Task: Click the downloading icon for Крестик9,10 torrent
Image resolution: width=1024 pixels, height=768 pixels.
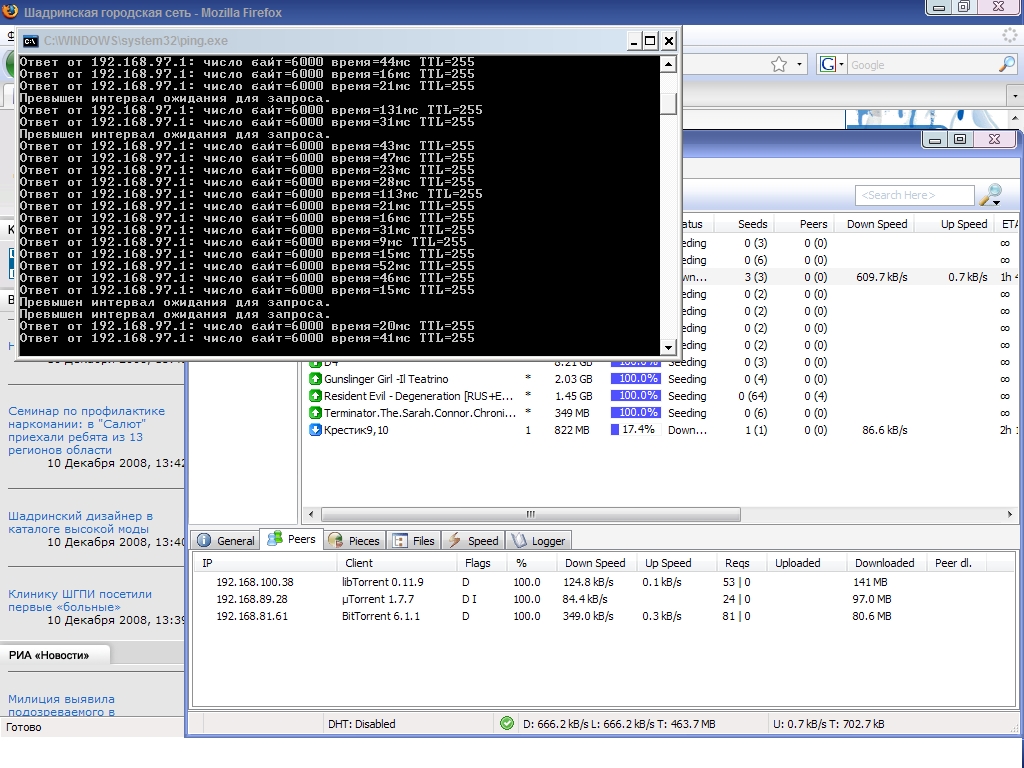Action: coord(315,430)
